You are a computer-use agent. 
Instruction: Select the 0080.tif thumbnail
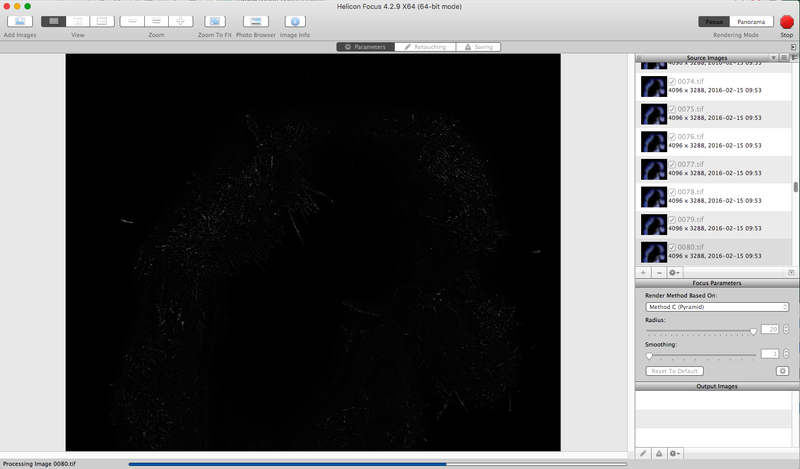click(654, 252)
